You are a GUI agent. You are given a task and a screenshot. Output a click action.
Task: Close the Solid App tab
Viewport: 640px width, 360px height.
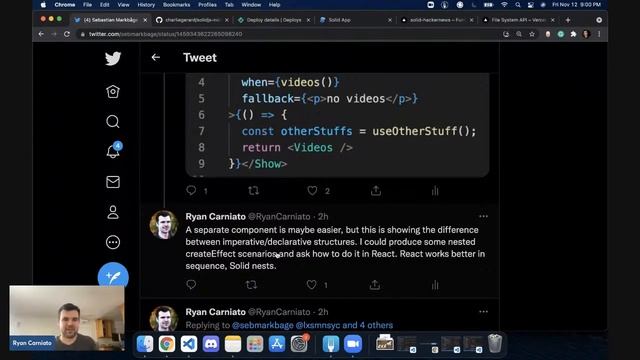[x=390, y=20]
